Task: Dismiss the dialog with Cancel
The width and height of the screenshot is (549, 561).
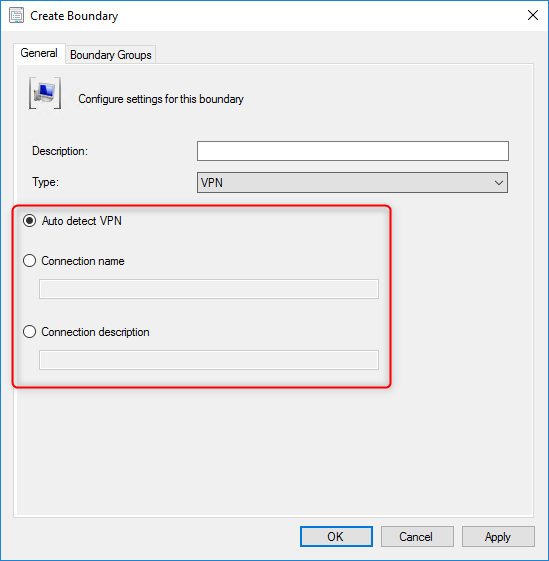Action: point(417,536)
